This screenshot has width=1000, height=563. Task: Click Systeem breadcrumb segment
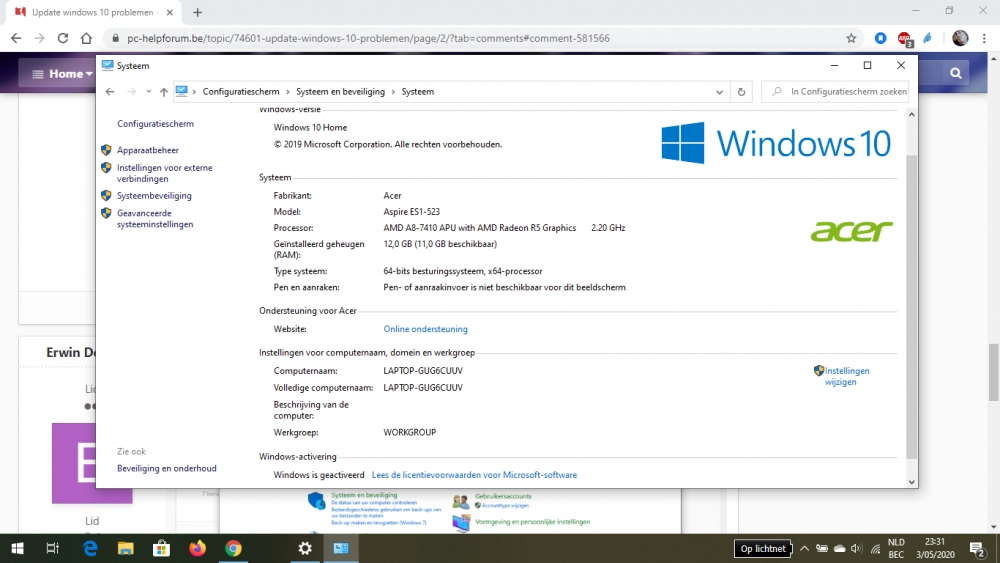coord(418,92)
